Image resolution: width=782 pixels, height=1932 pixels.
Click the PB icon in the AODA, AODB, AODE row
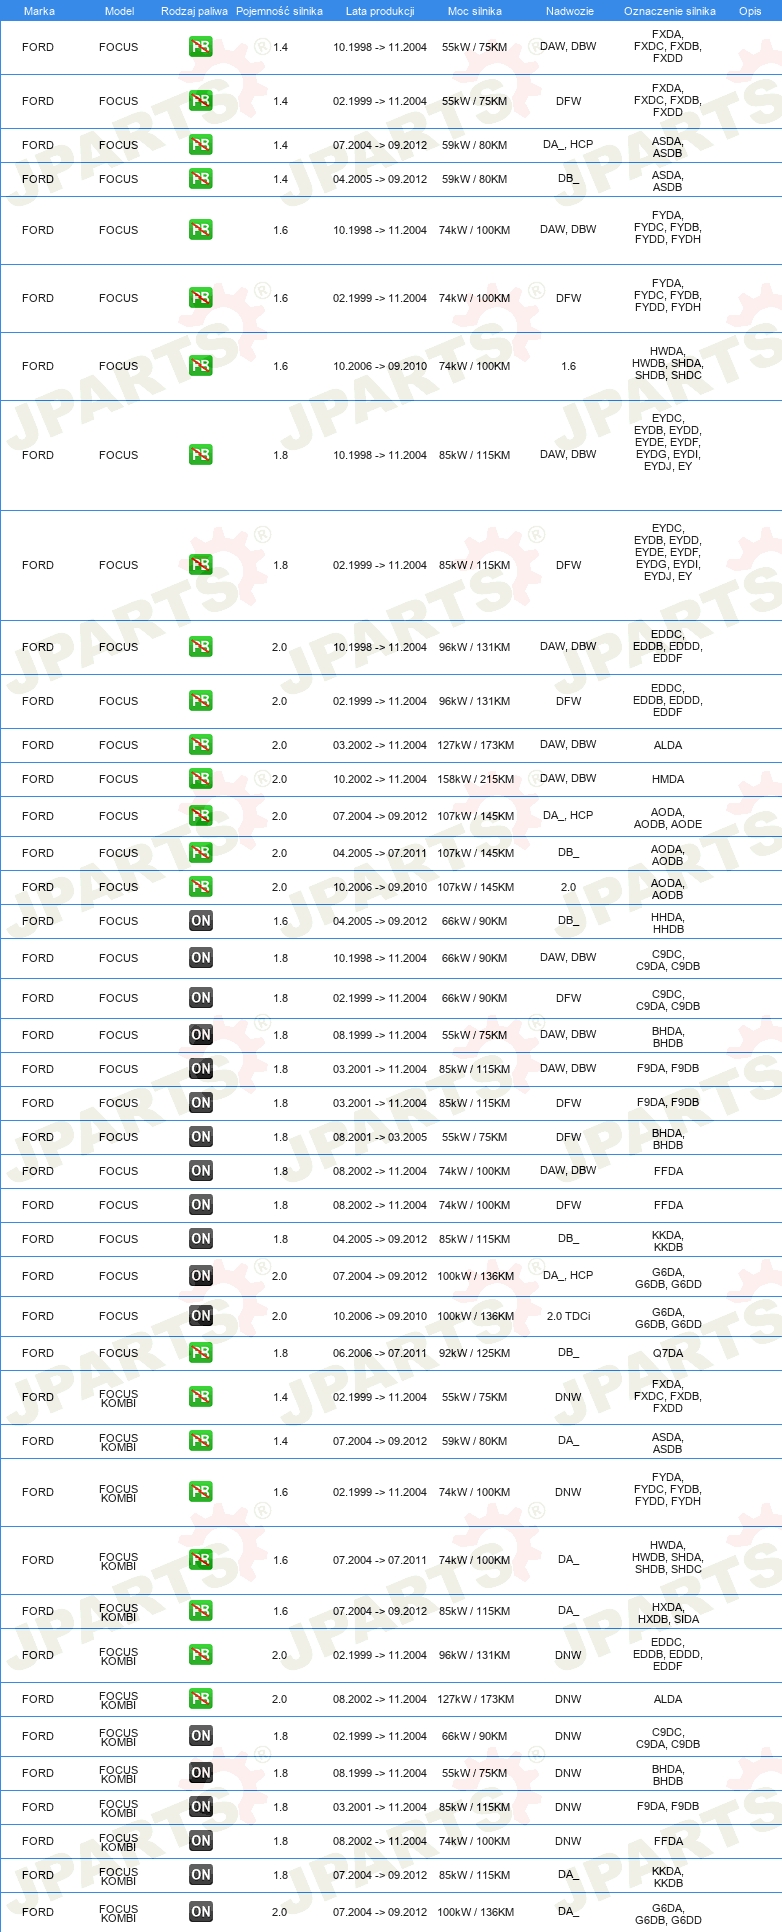[x=201, y=816]
